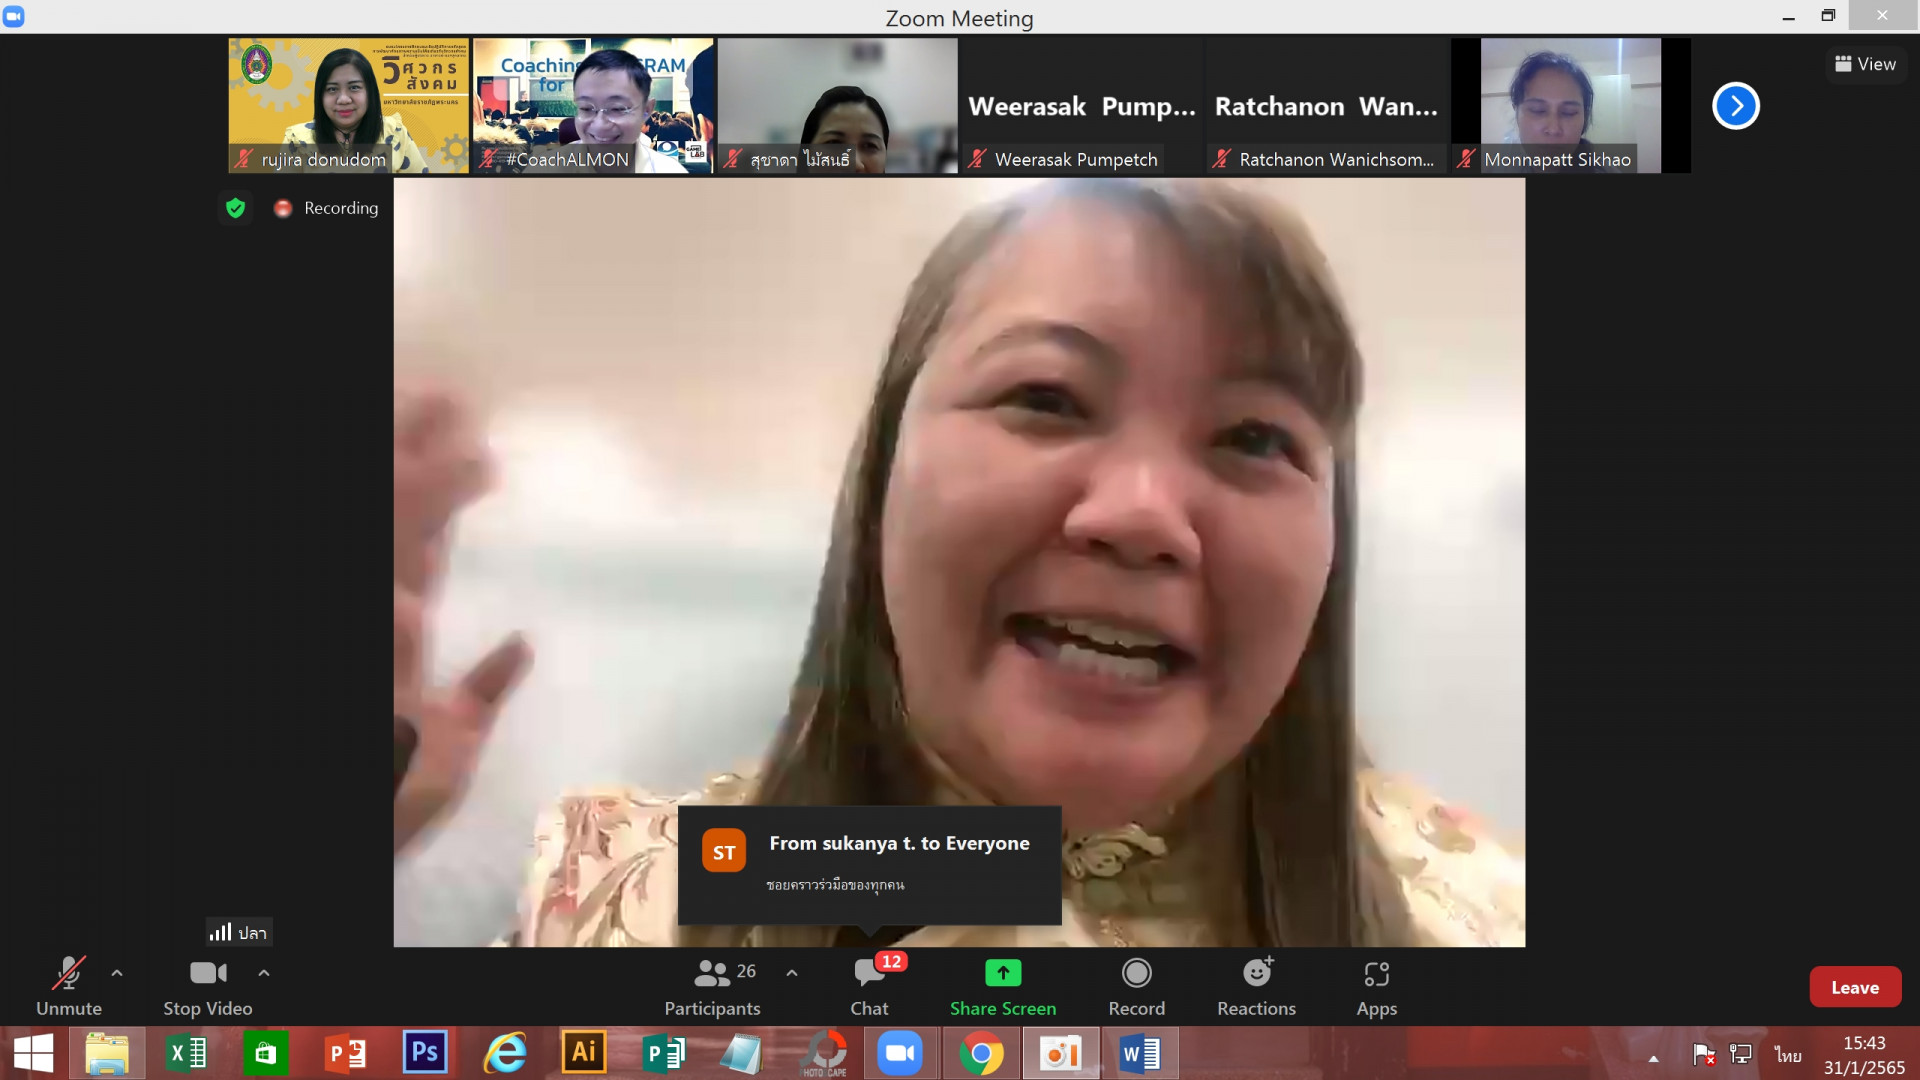Select #CoachALMON's video thumbnail
The image size is (1920, 1080).
tap(593, 106)
